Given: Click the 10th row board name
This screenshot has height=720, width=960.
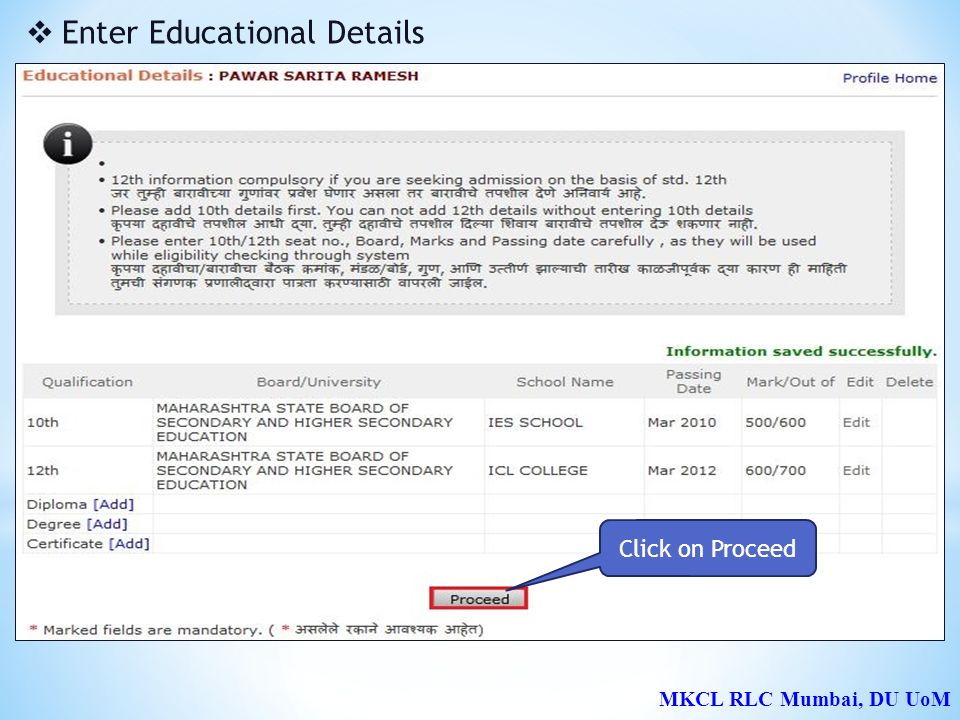Looking at the screenshot, I should 304,422.
